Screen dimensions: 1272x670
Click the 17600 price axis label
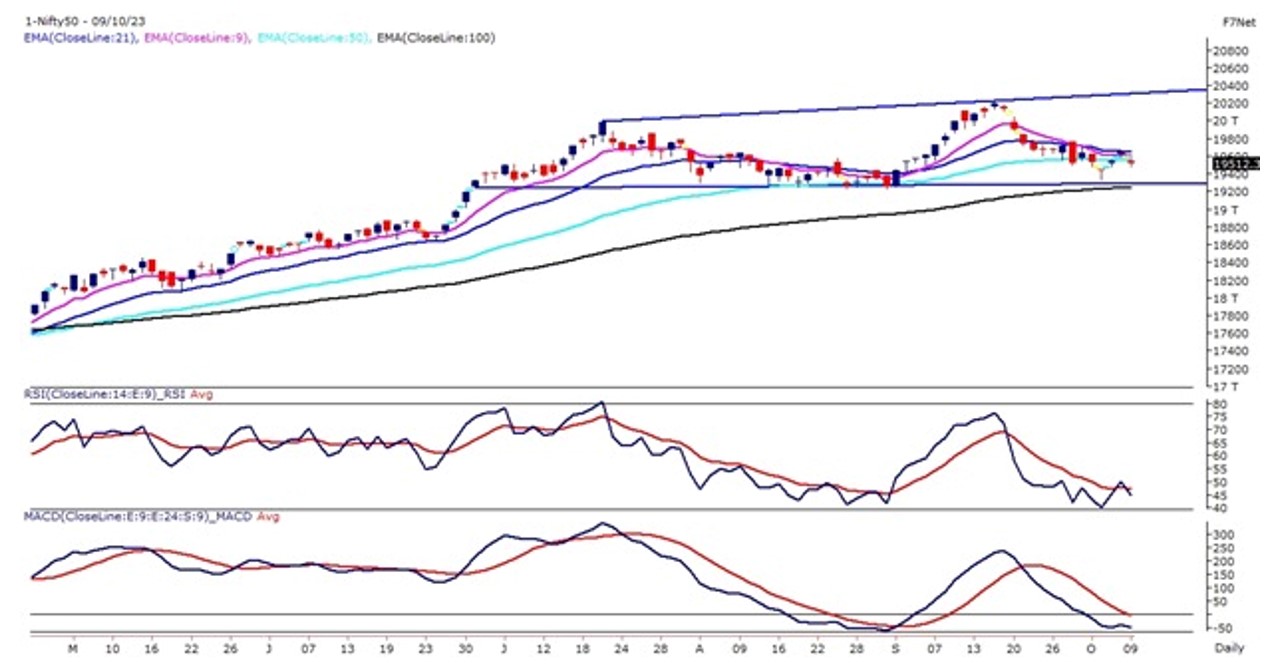(1229, 334)
